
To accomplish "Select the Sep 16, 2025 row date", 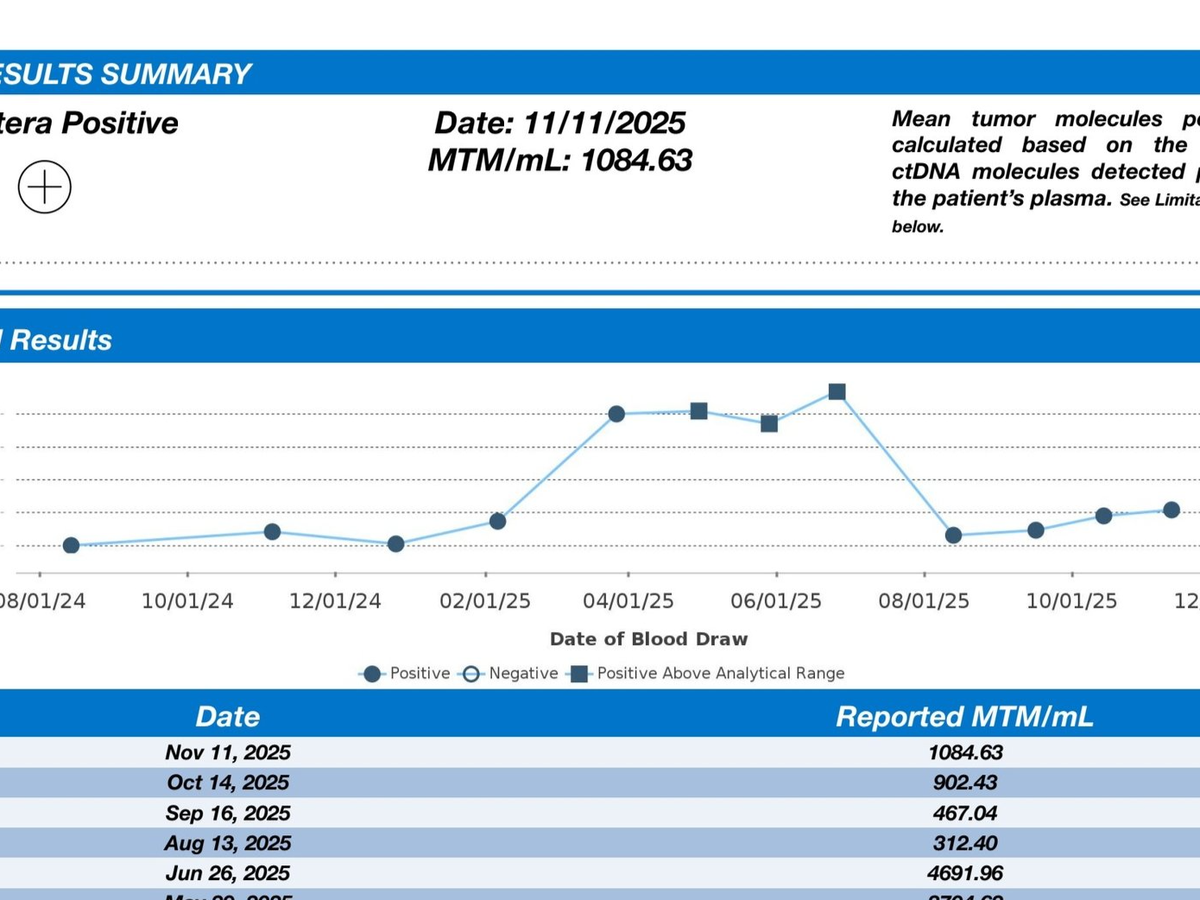I will 228,813.
